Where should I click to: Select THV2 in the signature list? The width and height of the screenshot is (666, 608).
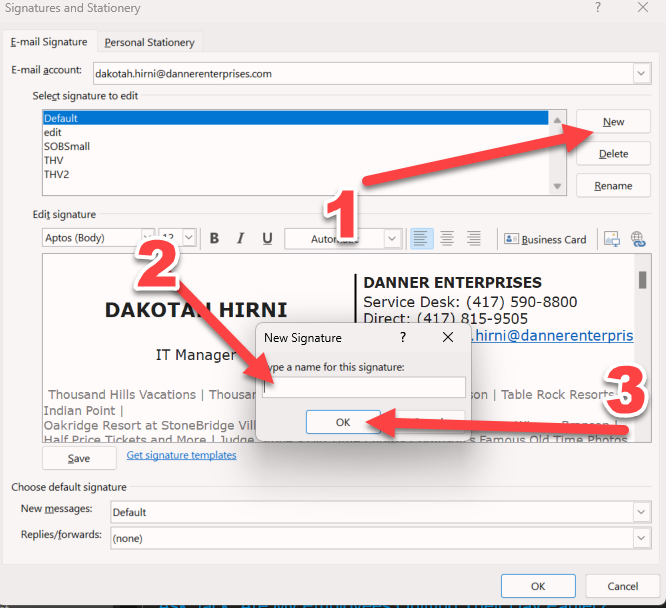click(x=57, y=174)
